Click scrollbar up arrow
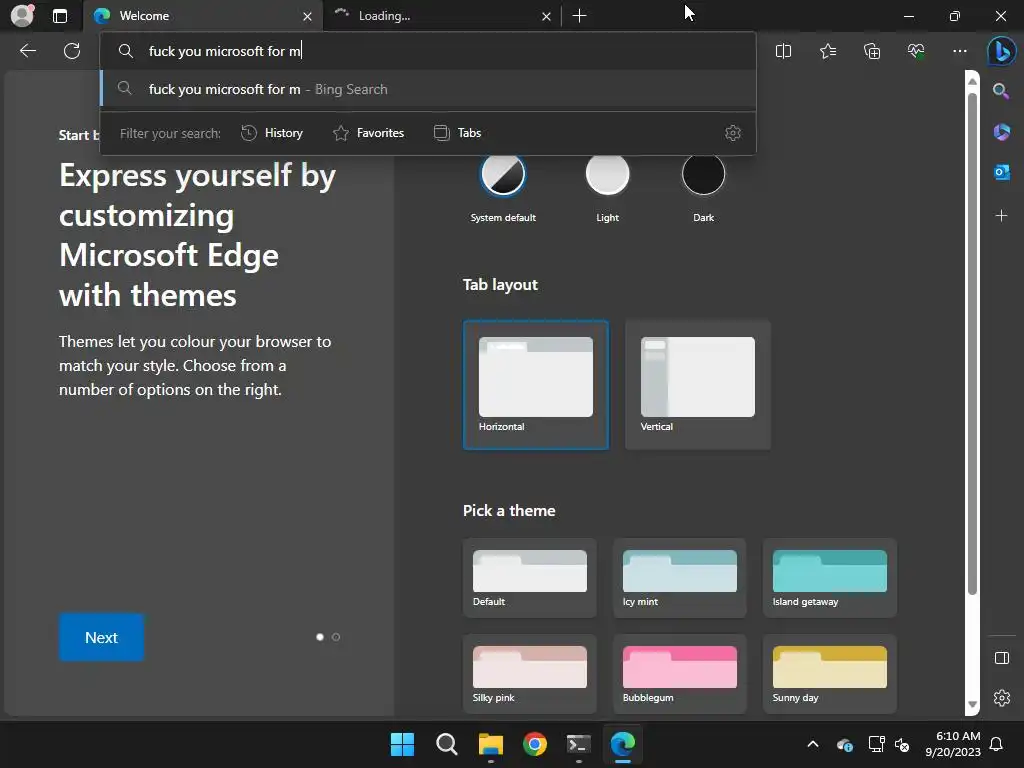 pos(972,81)
